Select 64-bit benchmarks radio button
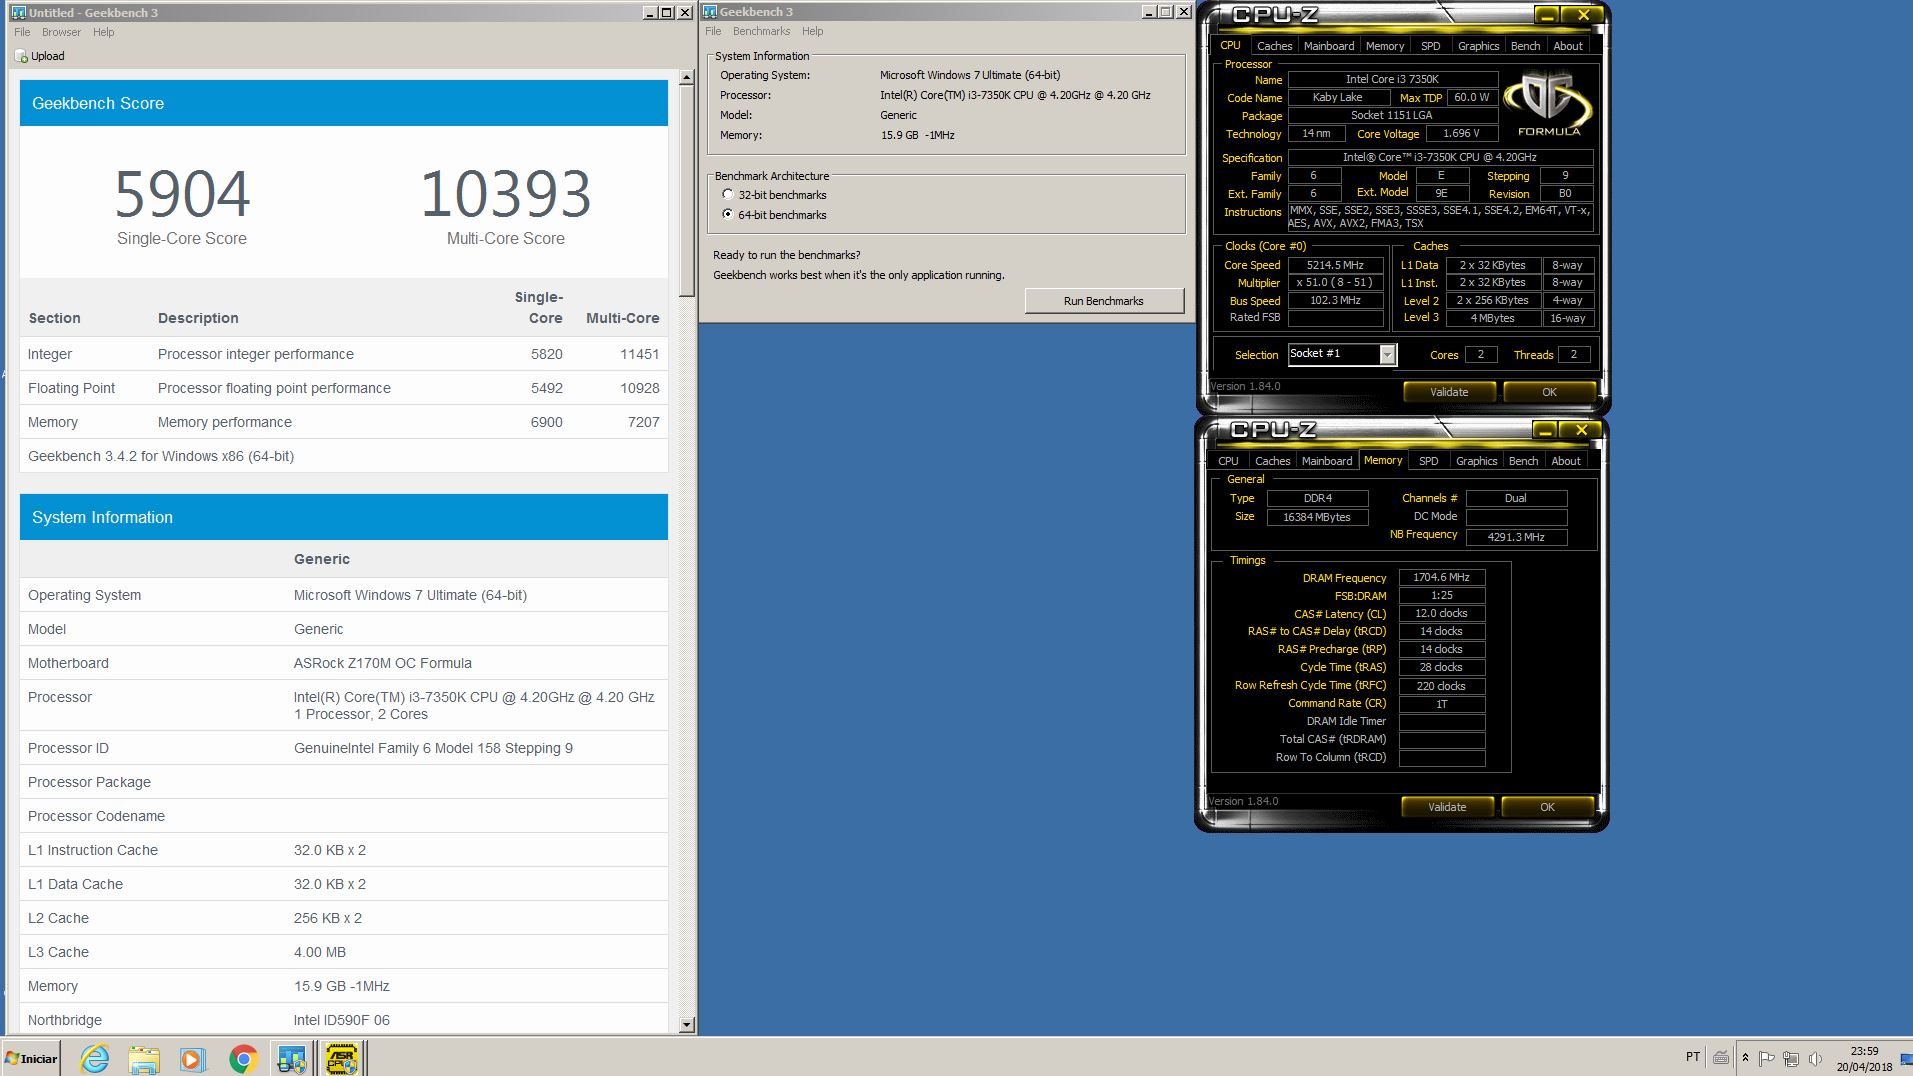The height and width of the screenshot is (1076, 1913). tap(728, 214)
